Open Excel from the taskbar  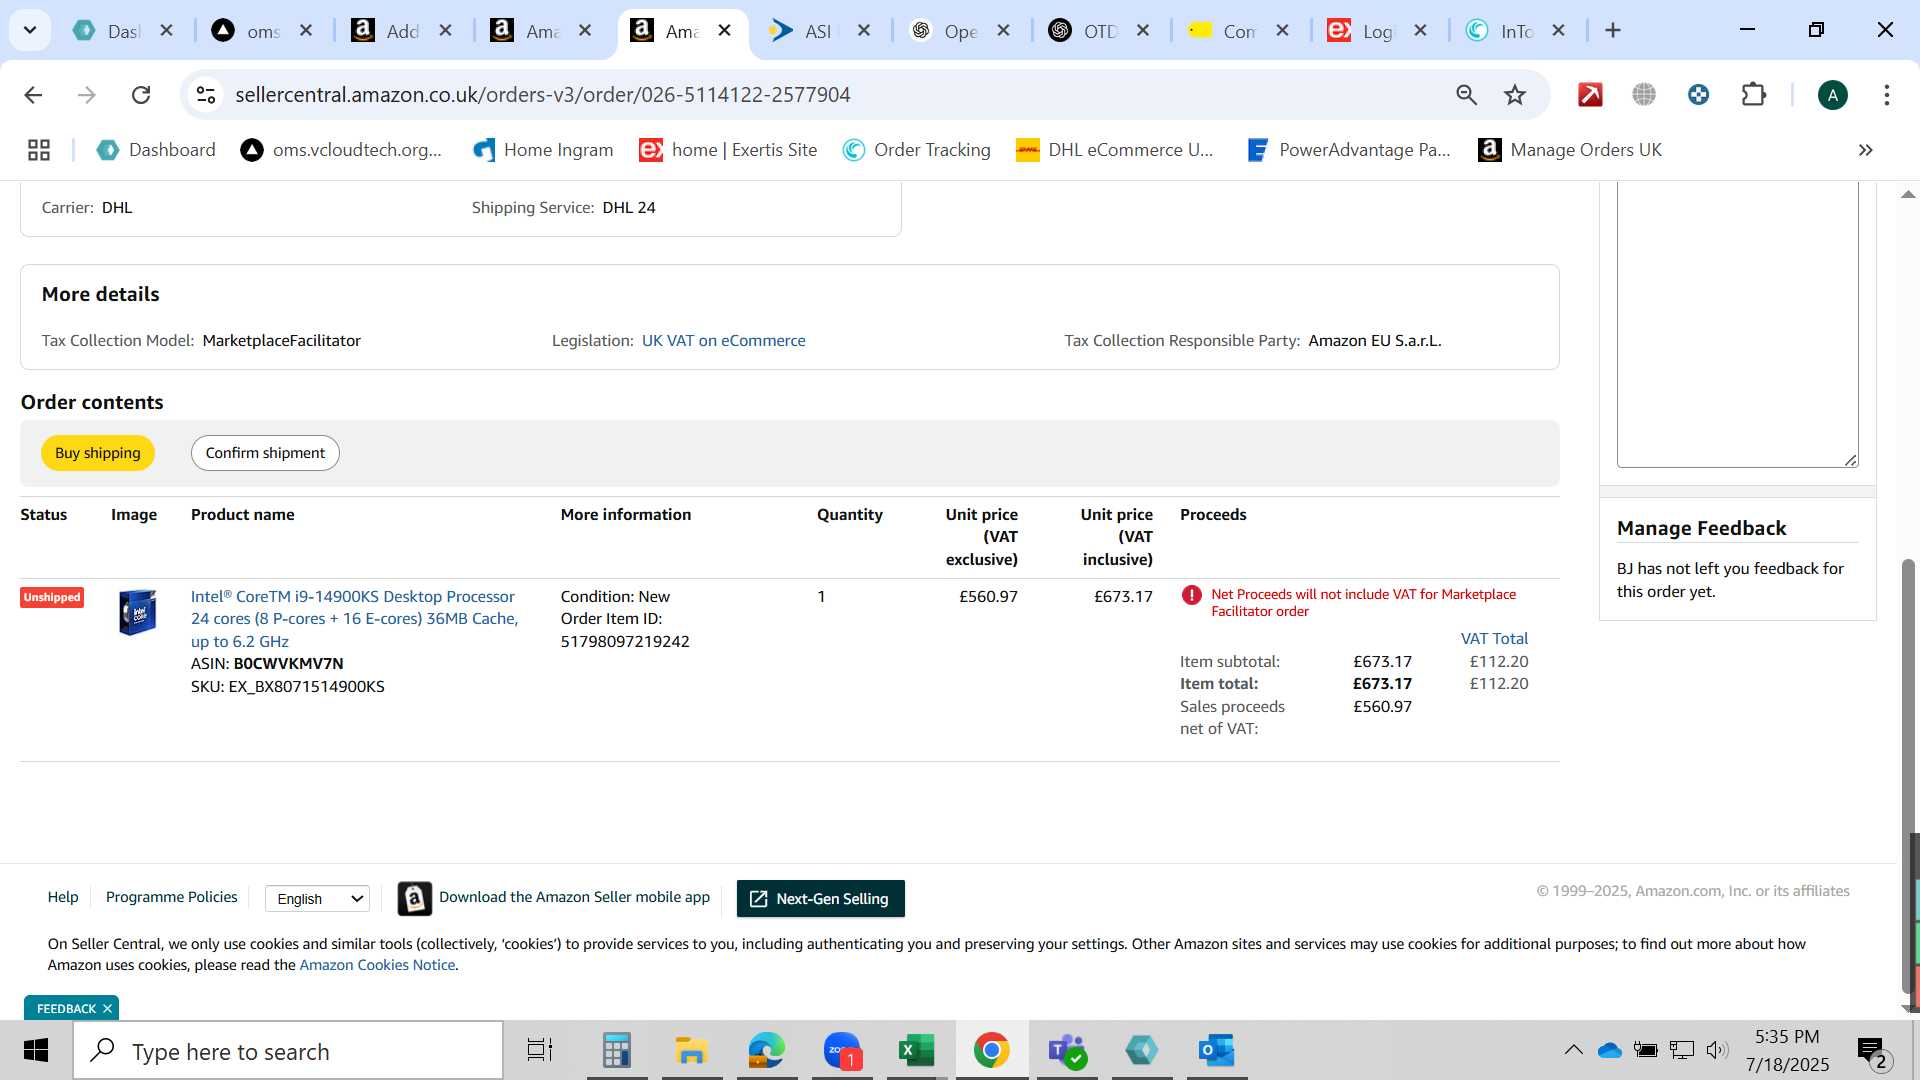click(x=916, y=1050)
